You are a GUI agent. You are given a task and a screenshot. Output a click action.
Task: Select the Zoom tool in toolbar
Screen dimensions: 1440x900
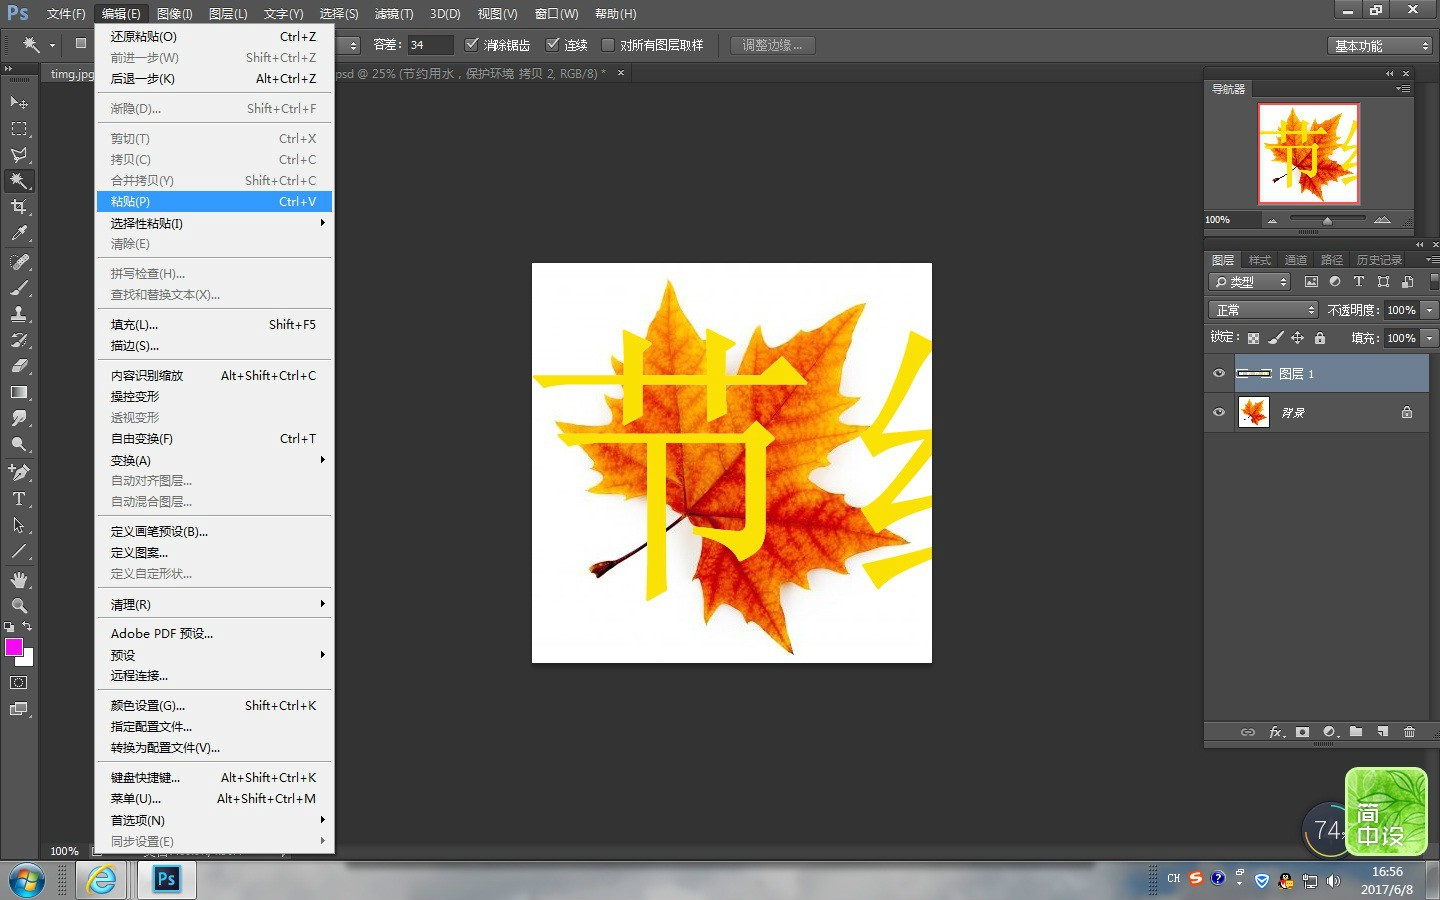[x=19, y=605]
